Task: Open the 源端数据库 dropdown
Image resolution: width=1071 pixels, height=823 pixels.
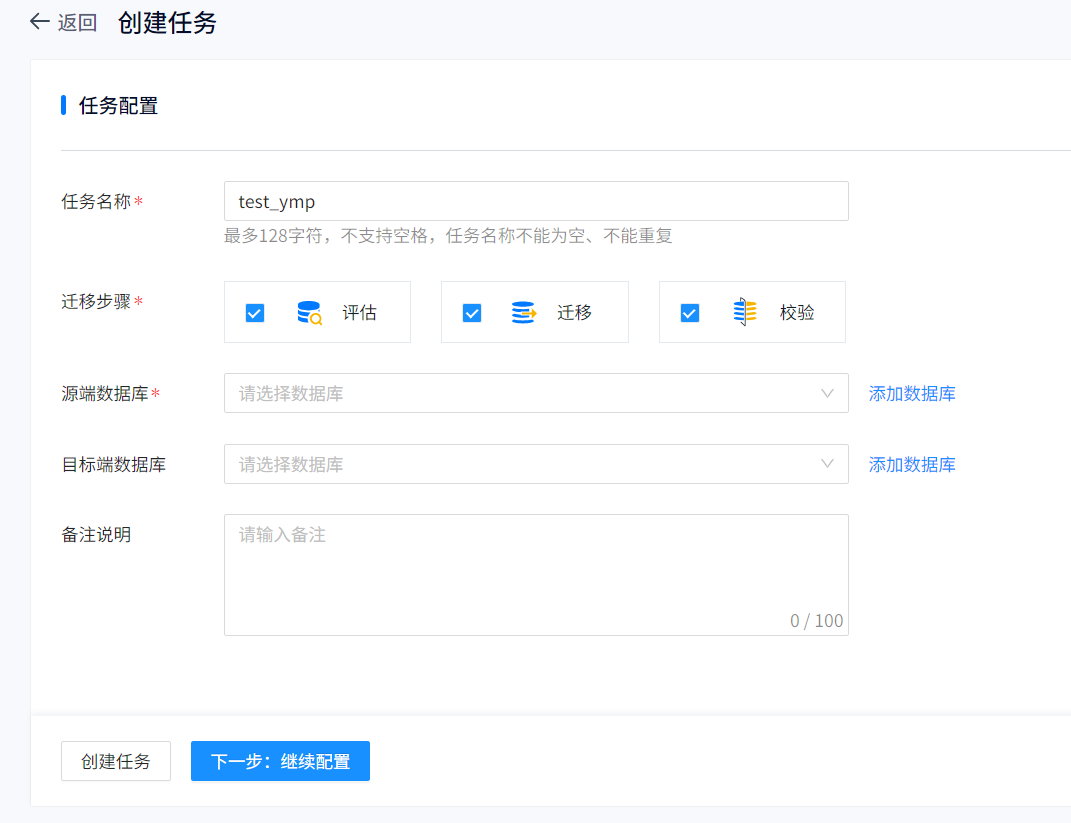Action: point(536,393)
